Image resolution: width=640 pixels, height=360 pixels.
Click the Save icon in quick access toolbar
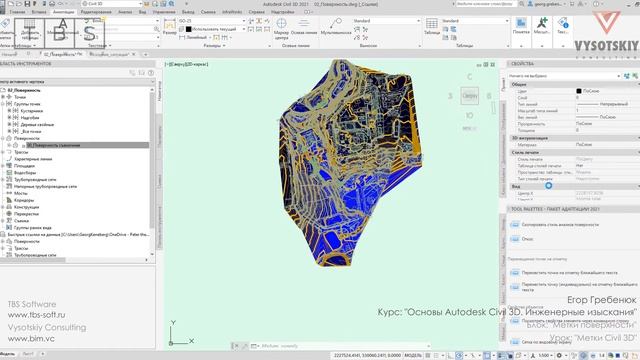point(27,4)
